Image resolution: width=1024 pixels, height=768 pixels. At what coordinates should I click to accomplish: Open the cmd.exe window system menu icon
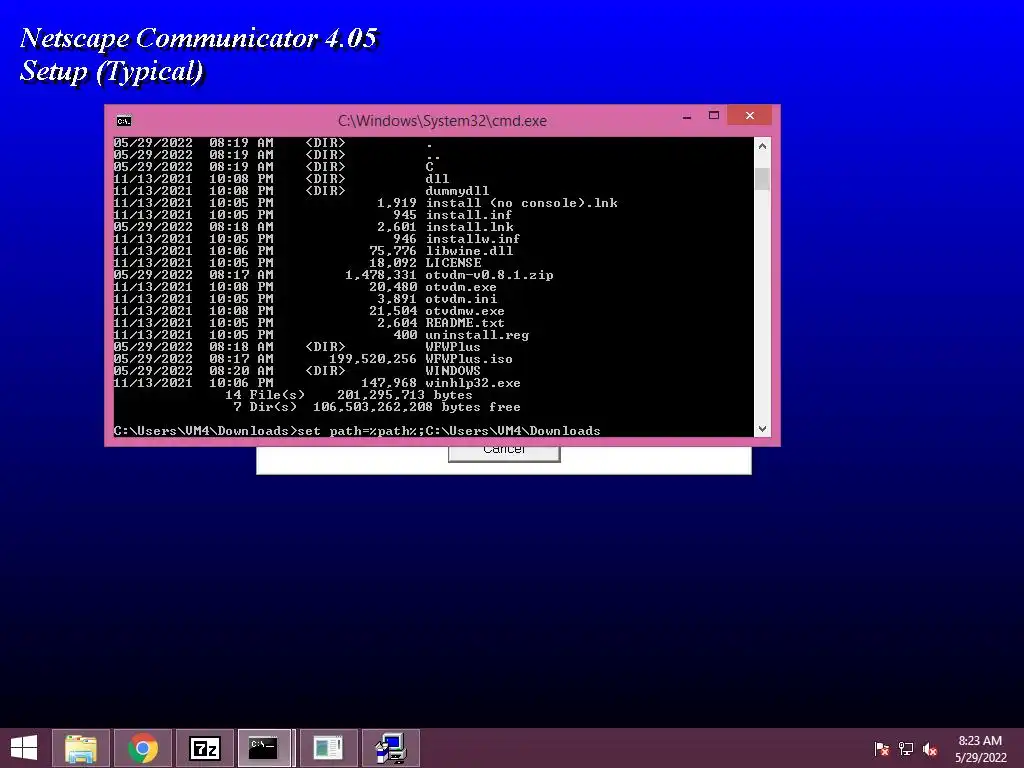click(124, 121)
